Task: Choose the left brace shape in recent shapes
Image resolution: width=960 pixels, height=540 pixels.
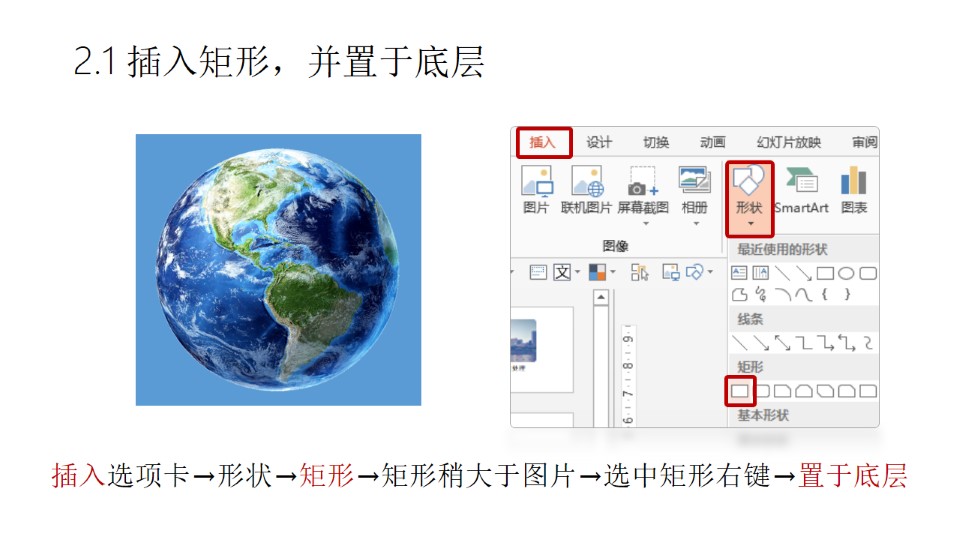Action: tap(826, 294)
